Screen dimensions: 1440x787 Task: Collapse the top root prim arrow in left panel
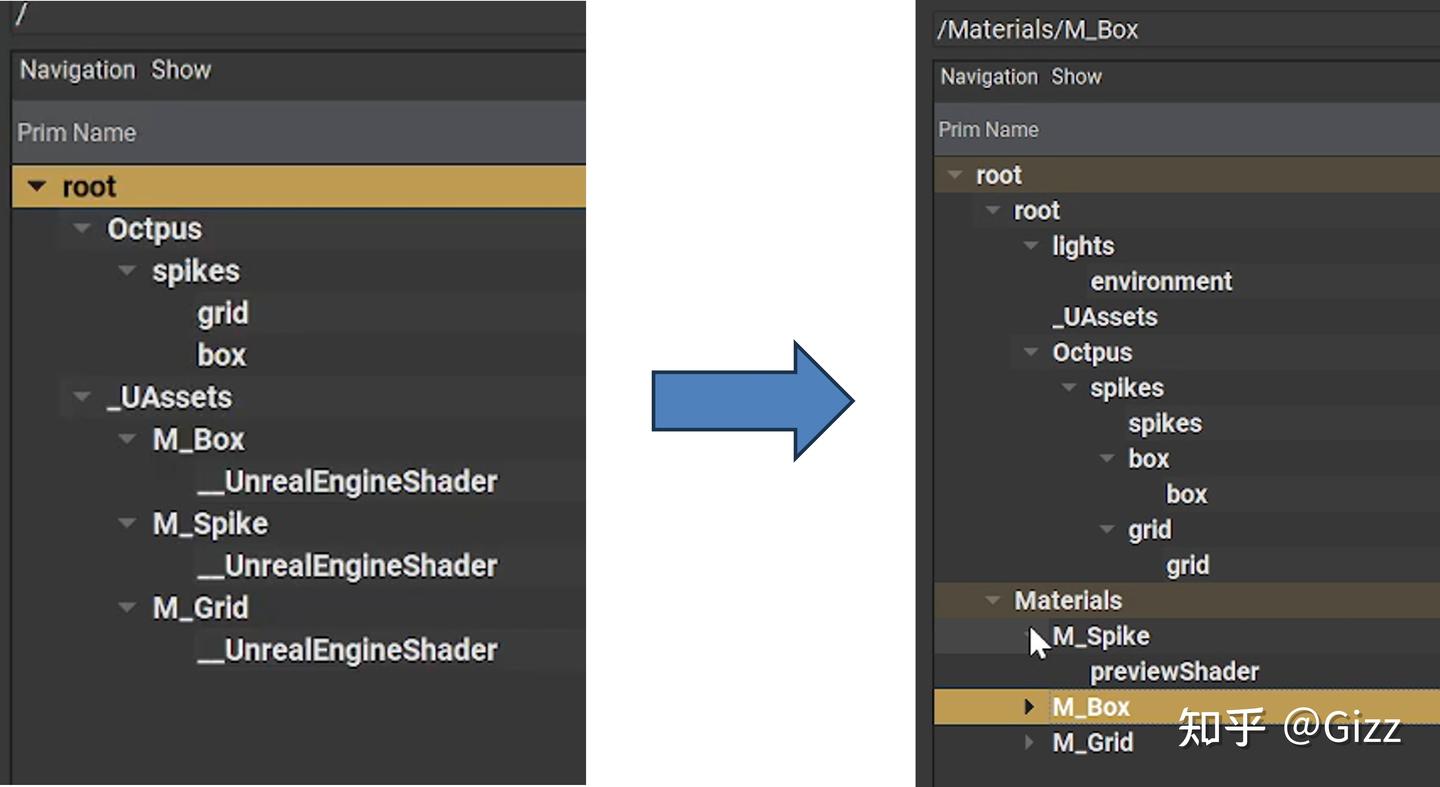(x=38, y=186)
